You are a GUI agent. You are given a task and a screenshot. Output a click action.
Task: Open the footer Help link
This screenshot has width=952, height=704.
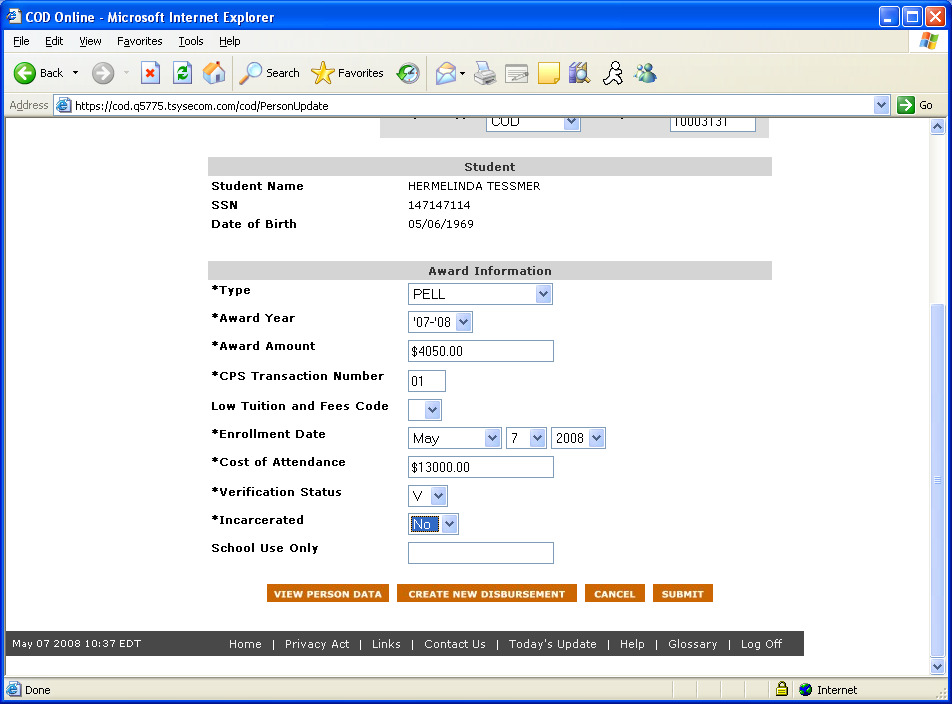click(x=632, y=644)
